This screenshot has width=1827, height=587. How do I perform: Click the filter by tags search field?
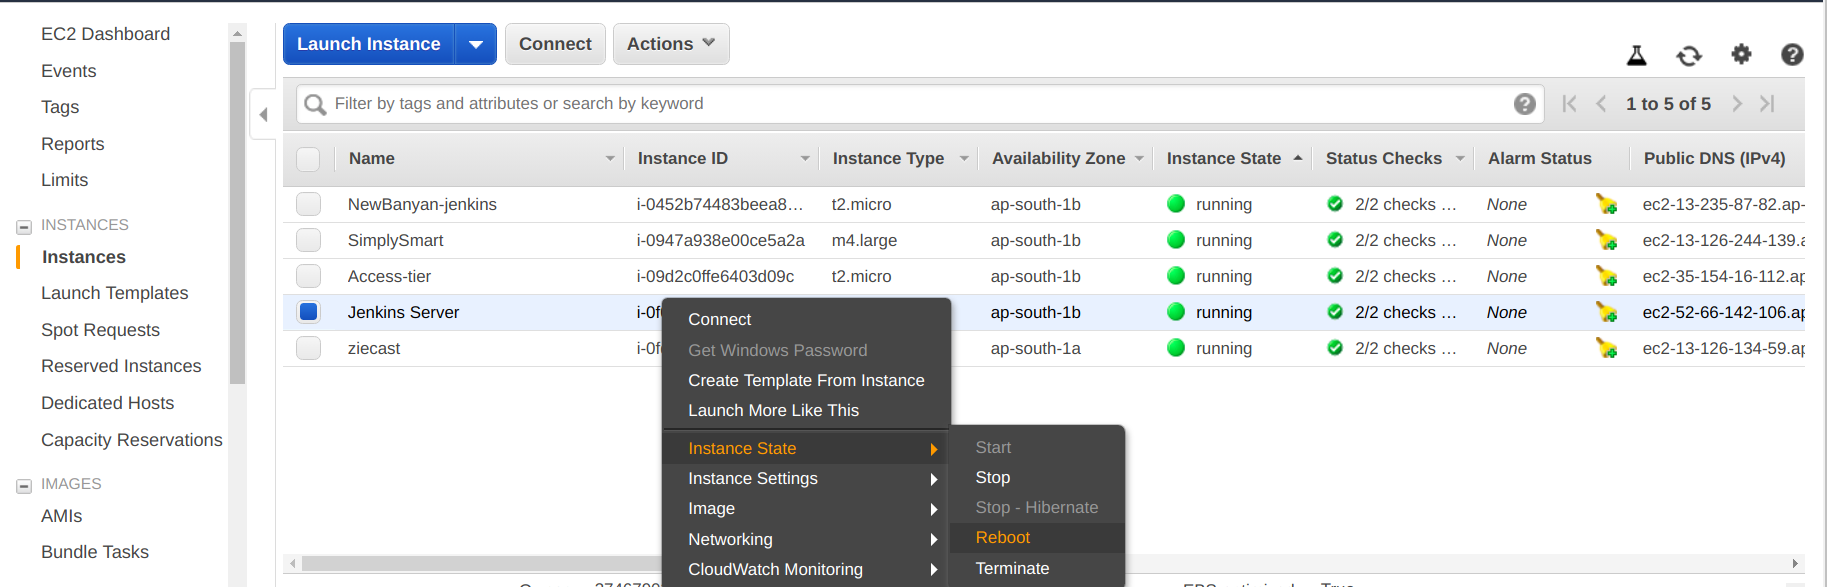coord(900,104)
